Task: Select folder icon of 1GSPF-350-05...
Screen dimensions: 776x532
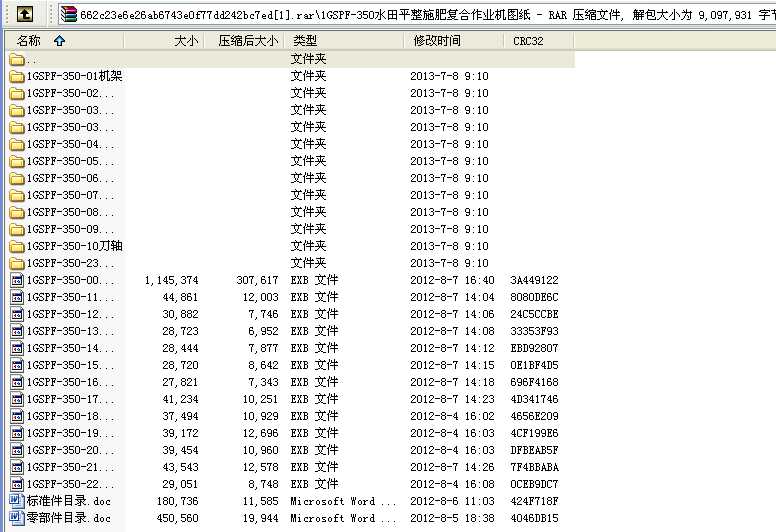Action: click(x=17, y=161)
